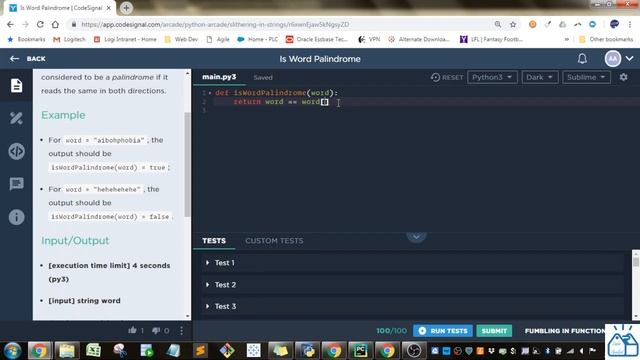Open the Python3 language dropdown
The height and width of the screenshot is (360, 640).
(492, 77)
